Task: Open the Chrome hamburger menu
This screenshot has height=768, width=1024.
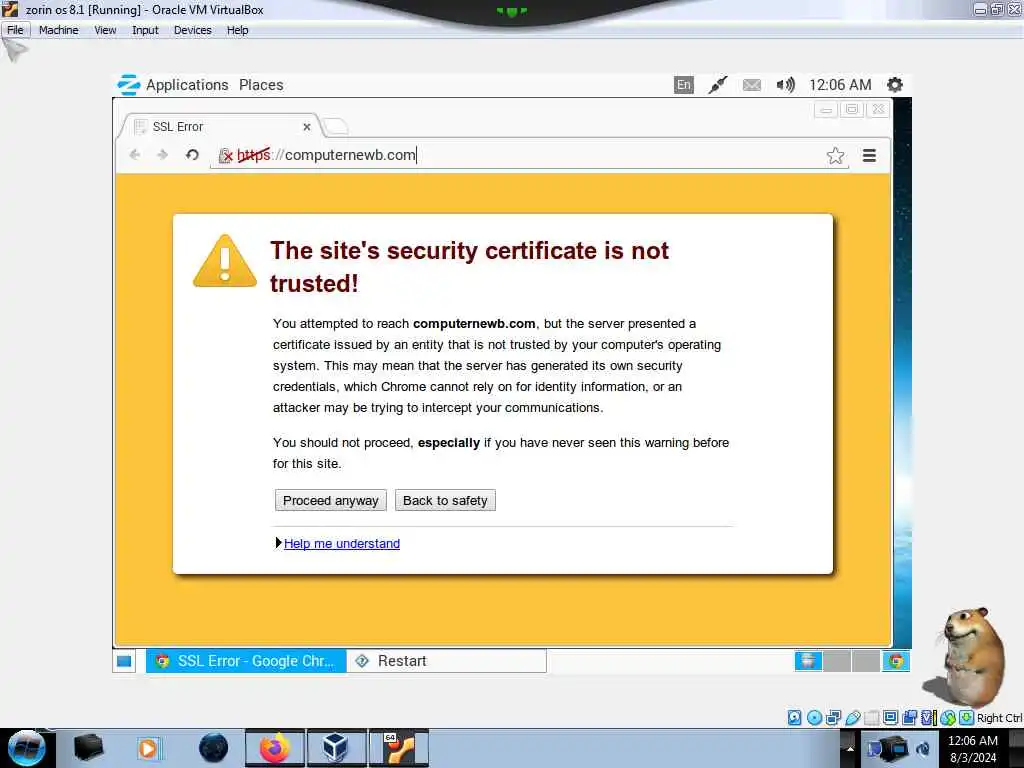Action: click(869, 155)
